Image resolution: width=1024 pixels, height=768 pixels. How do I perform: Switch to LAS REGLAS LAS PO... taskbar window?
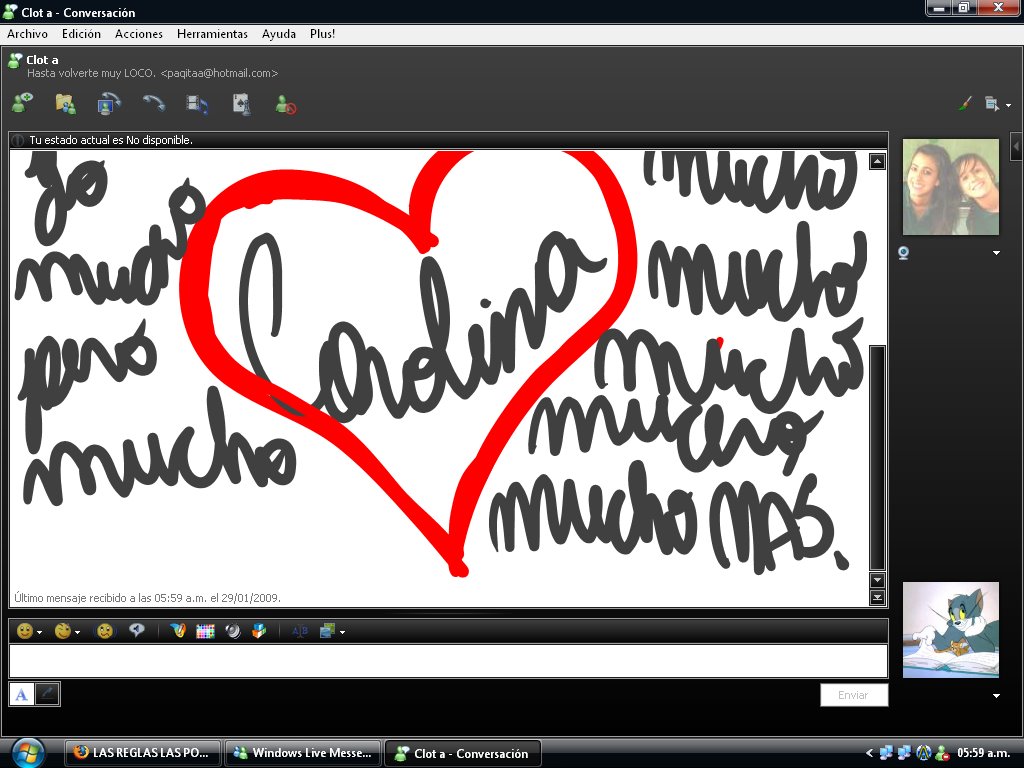pos(142,753)
